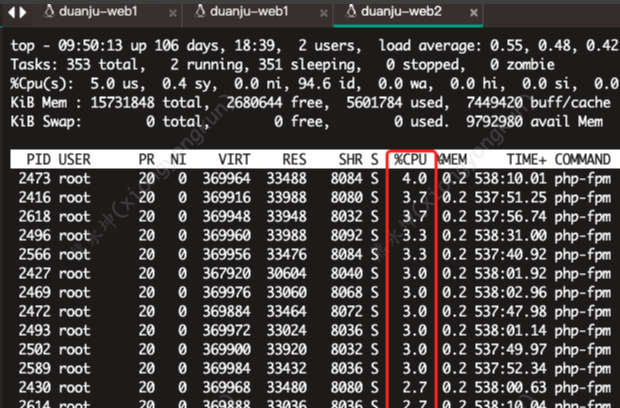This screenshot has width=620, height=408.
Task: Select PID 2473 in process list
Action: click(34, 179)
